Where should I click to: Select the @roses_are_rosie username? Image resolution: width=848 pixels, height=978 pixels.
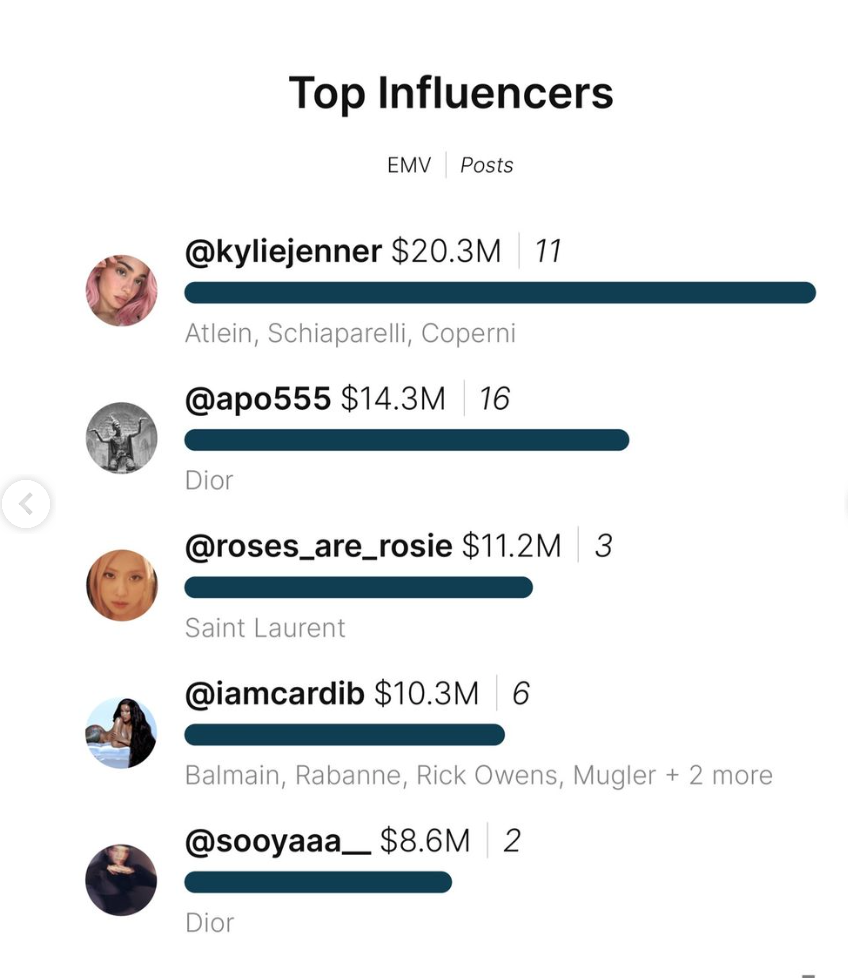[x=319, y=546]
